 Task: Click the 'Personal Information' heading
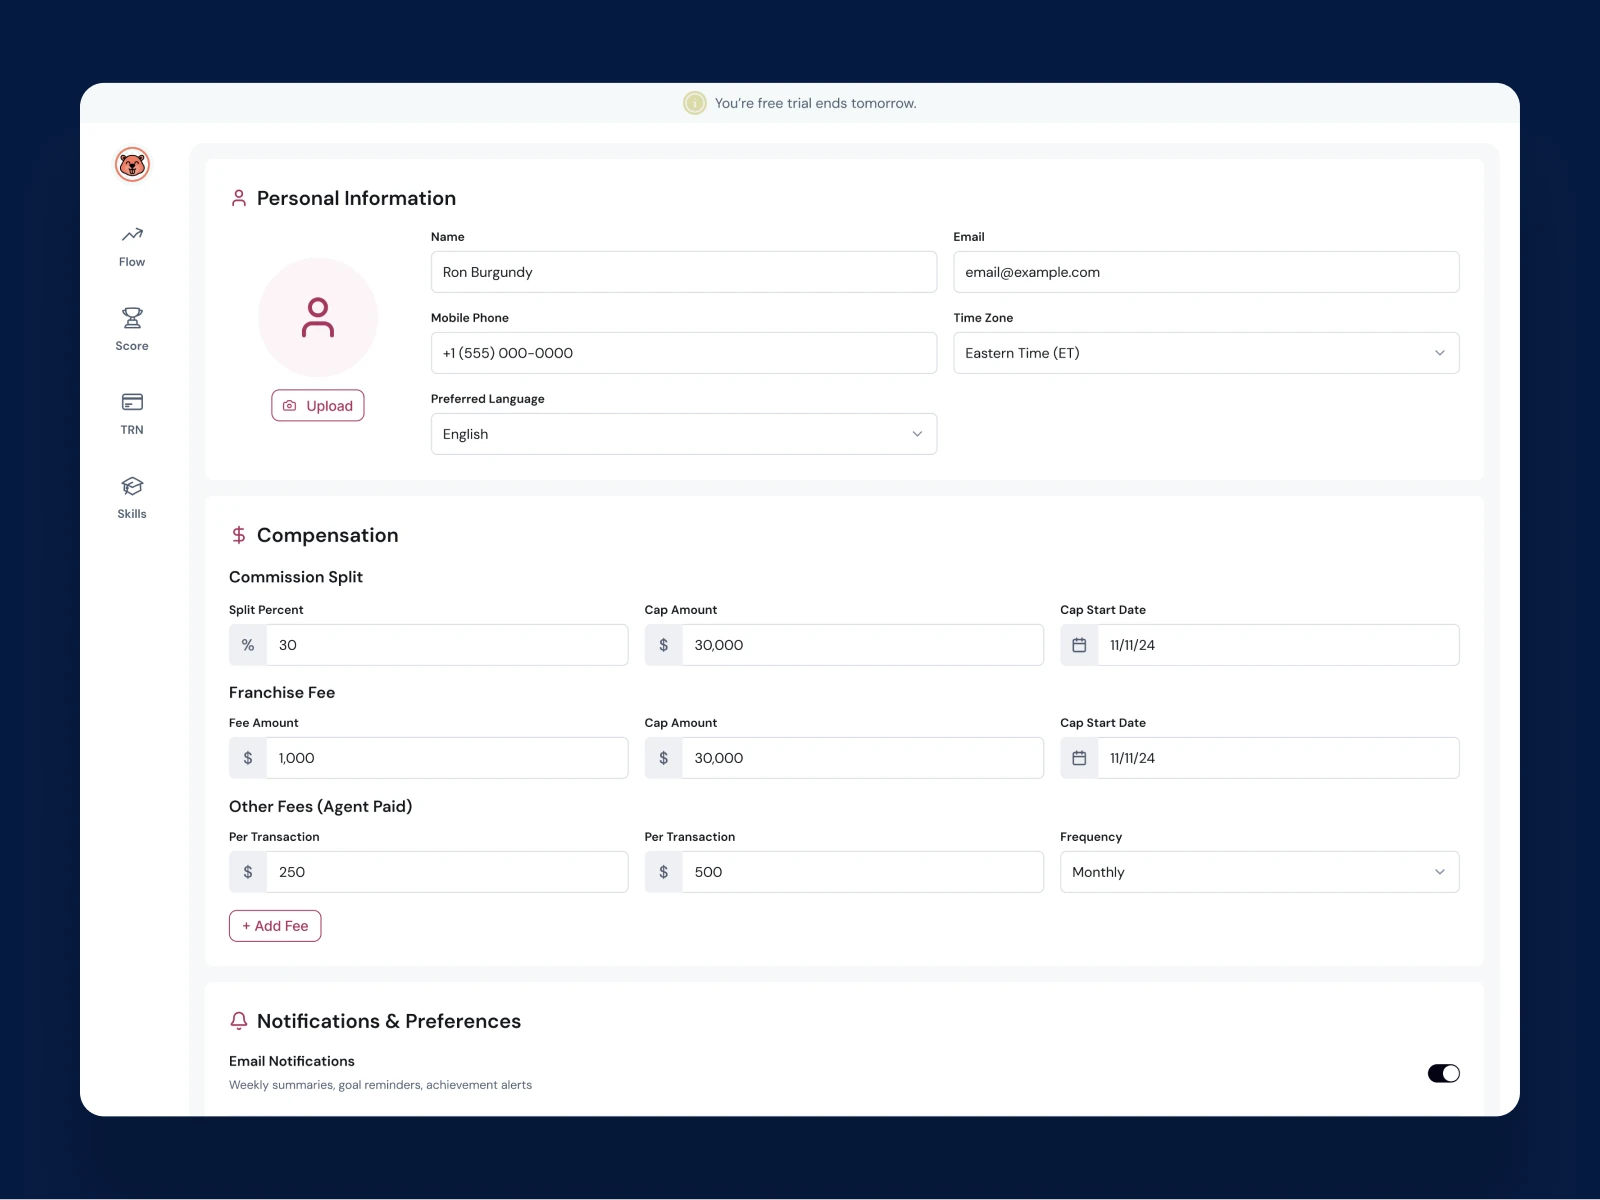tap(356, 198)
